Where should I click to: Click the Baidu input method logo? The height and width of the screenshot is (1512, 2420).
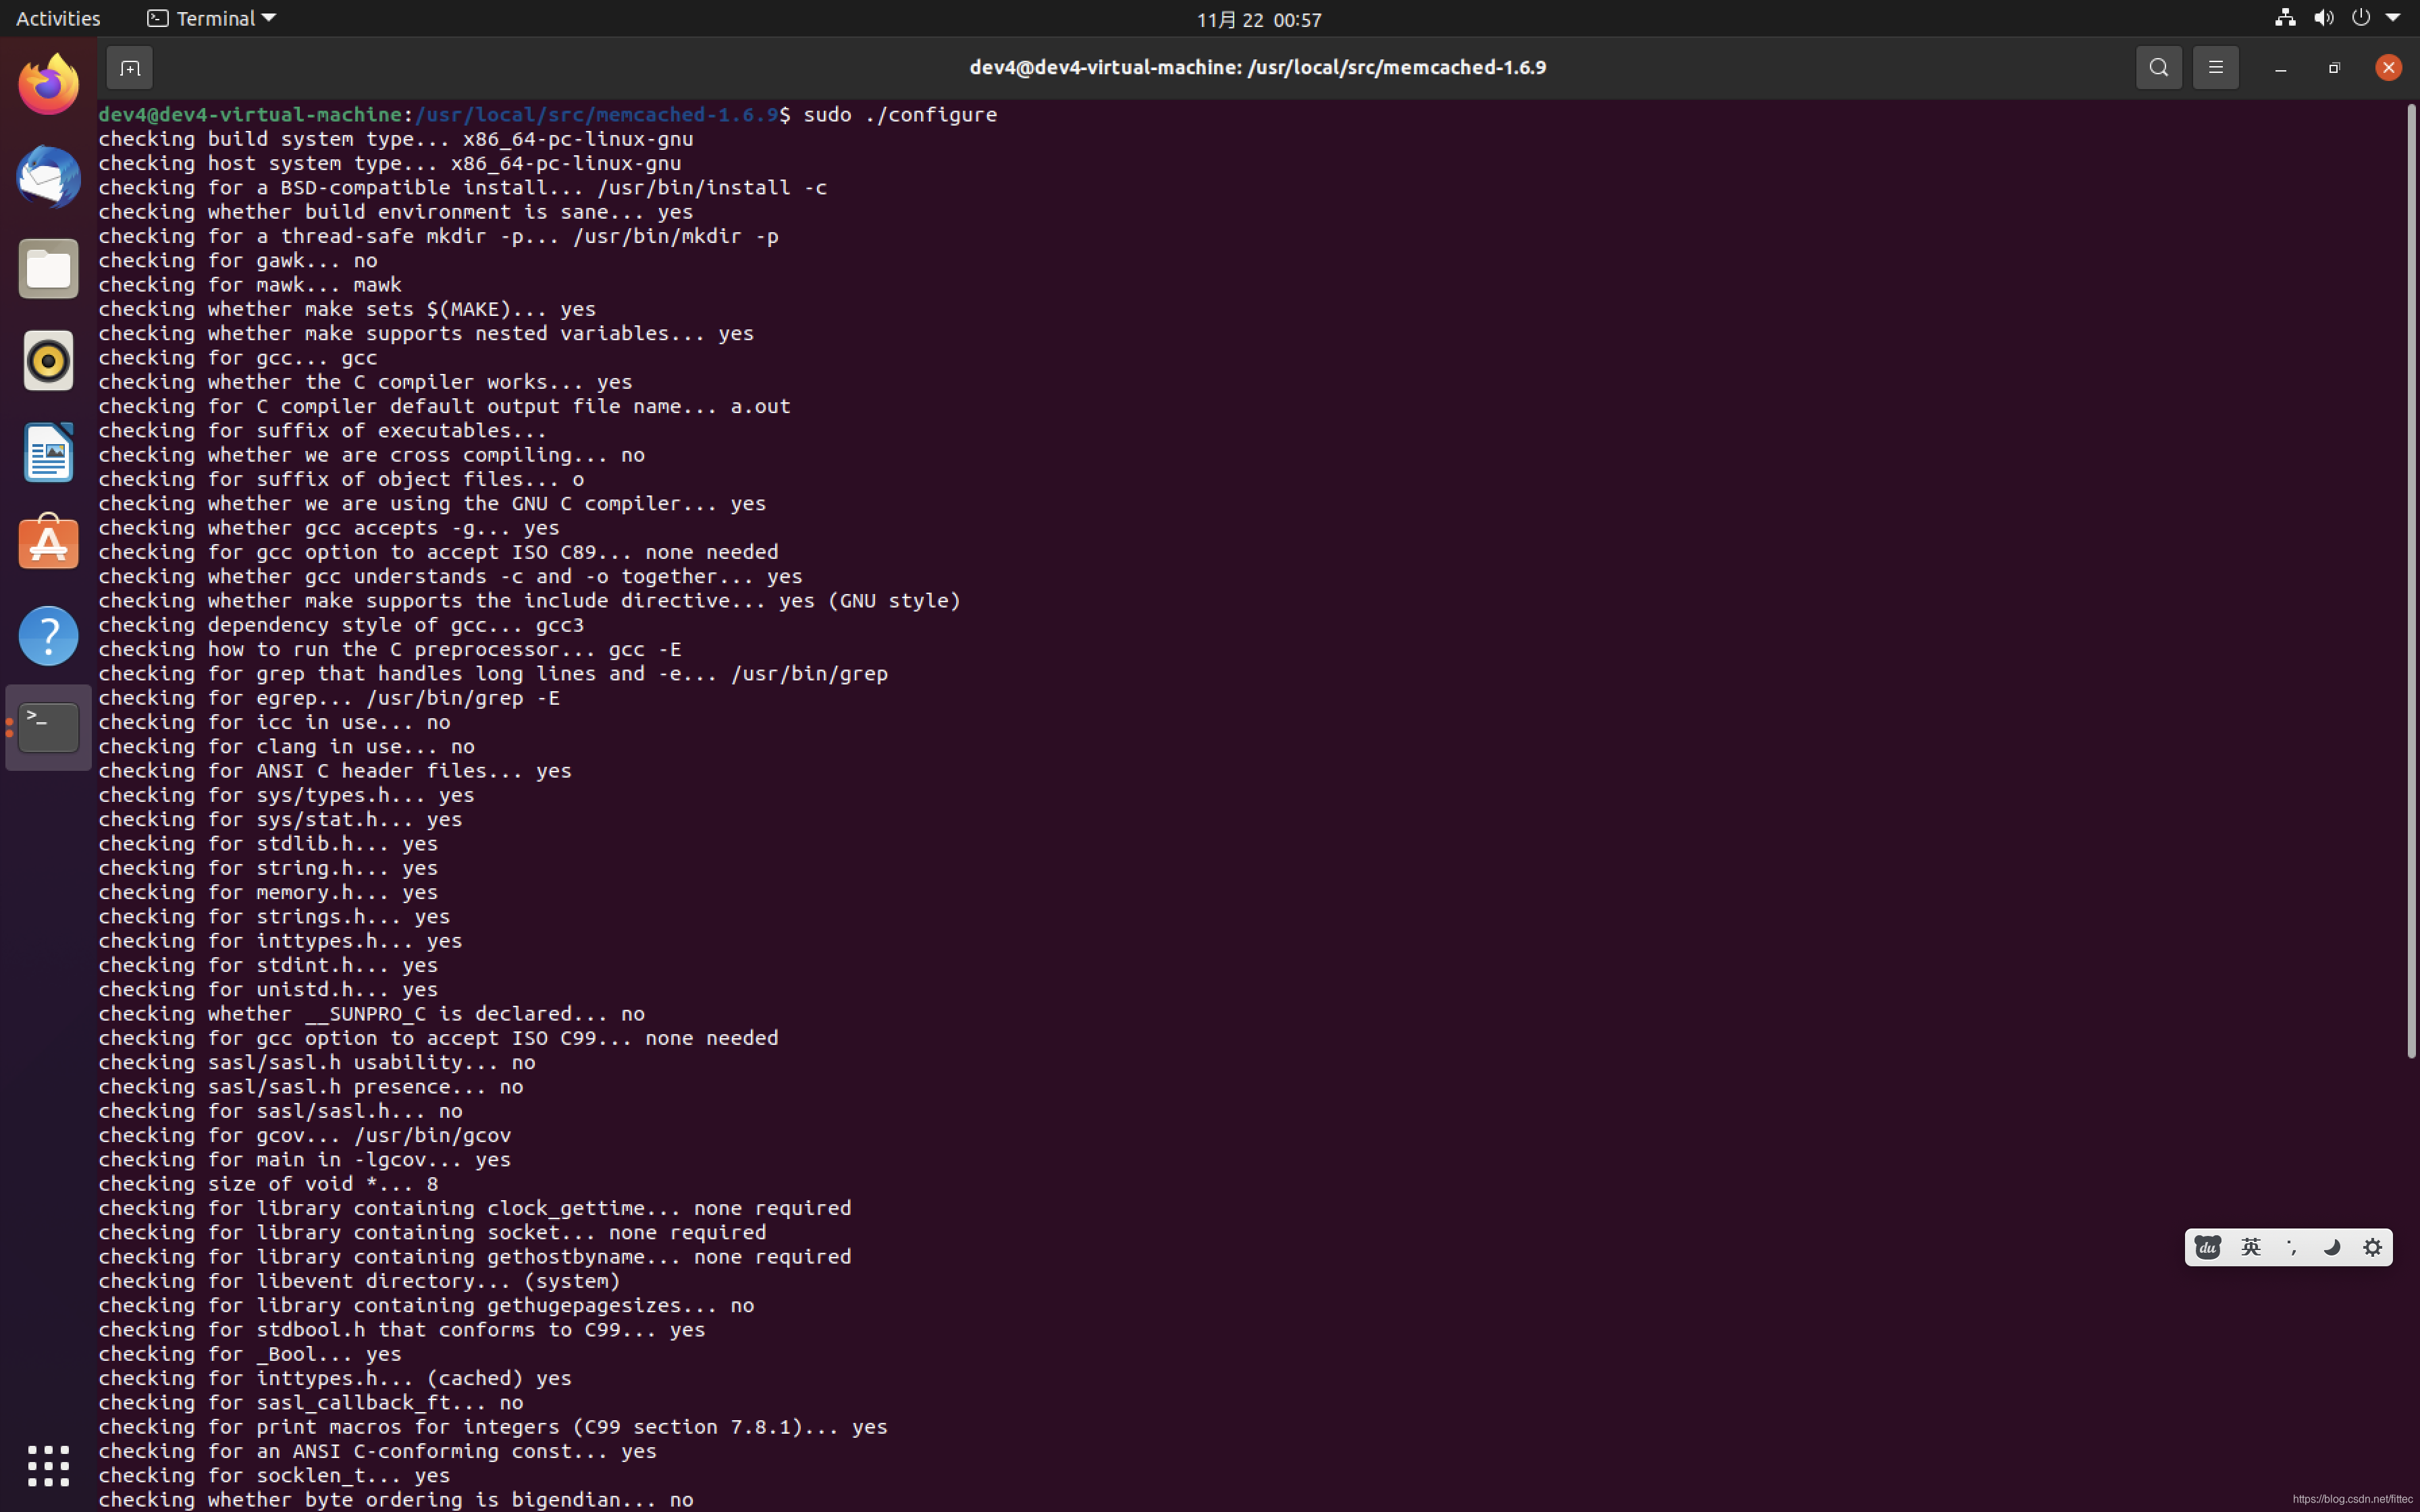click(2207, 1247)
